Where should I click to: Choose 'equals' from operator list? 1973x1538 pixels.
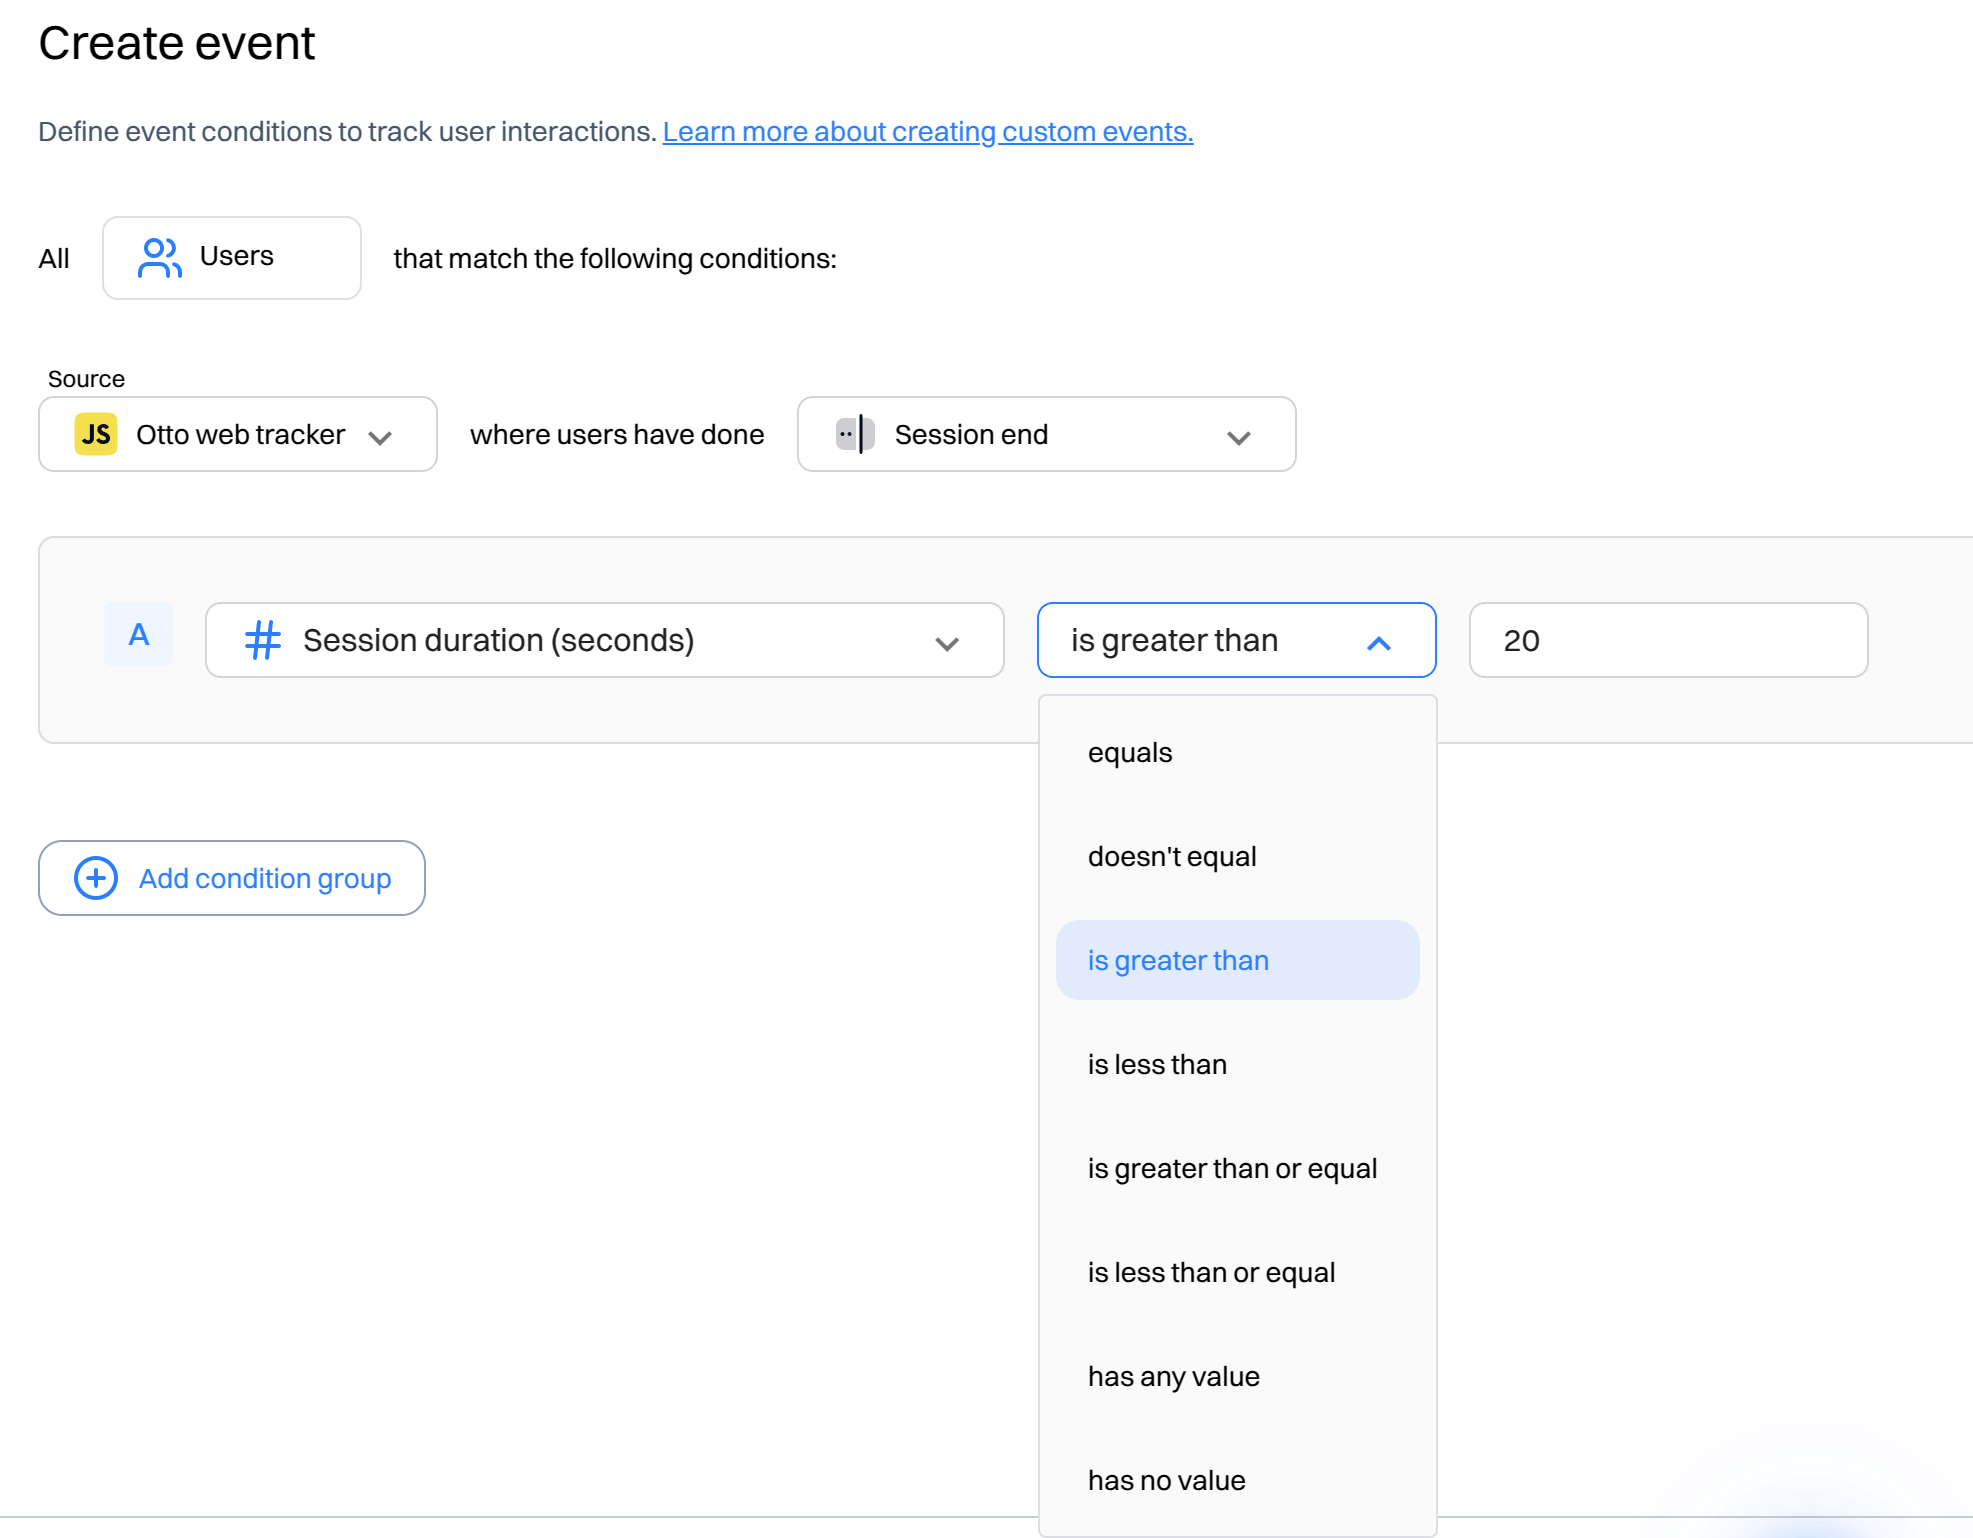click(x=1238, y=752)
